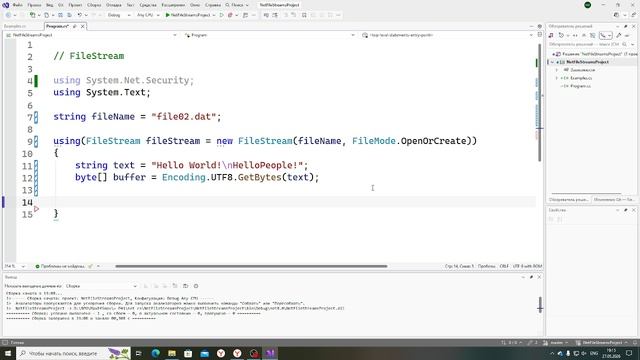640x360 pixels.
Task: Pin the Program.cs tab
Action: coord(75,26)
